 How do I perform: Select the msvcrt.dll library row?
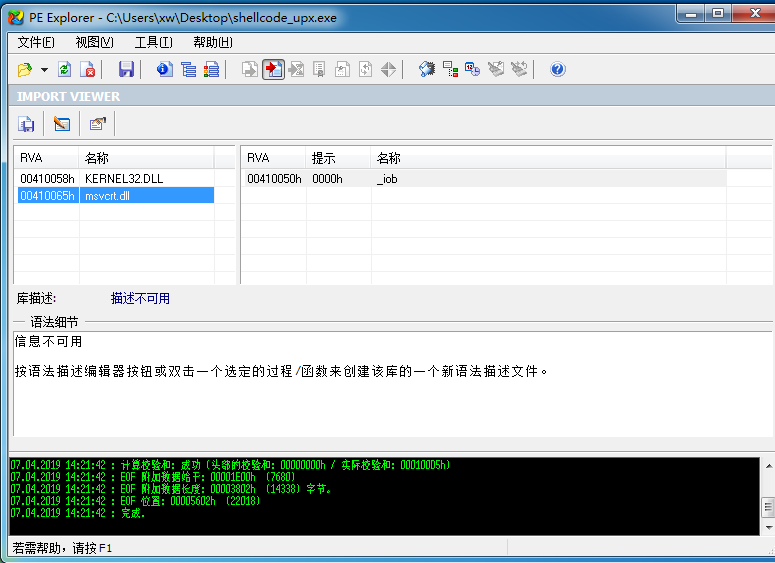coord(115,196)
